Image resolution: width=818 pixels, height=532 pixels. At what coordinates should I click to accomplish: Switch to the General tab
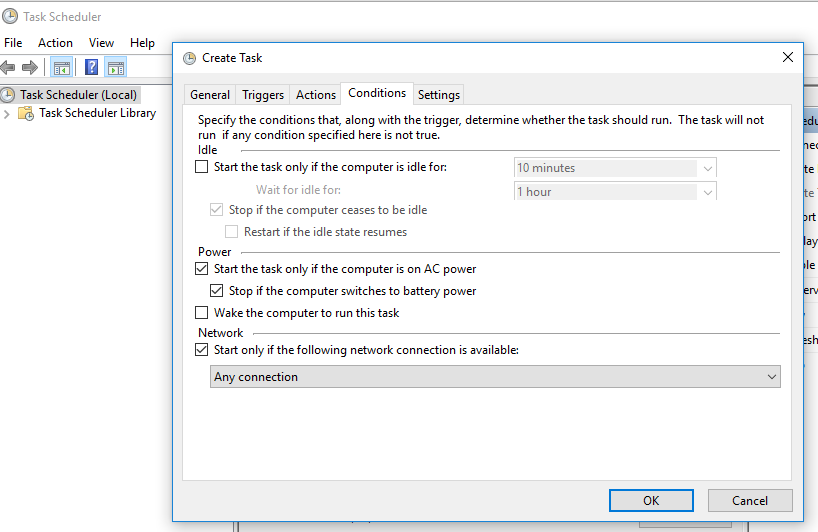pos(210,94)
